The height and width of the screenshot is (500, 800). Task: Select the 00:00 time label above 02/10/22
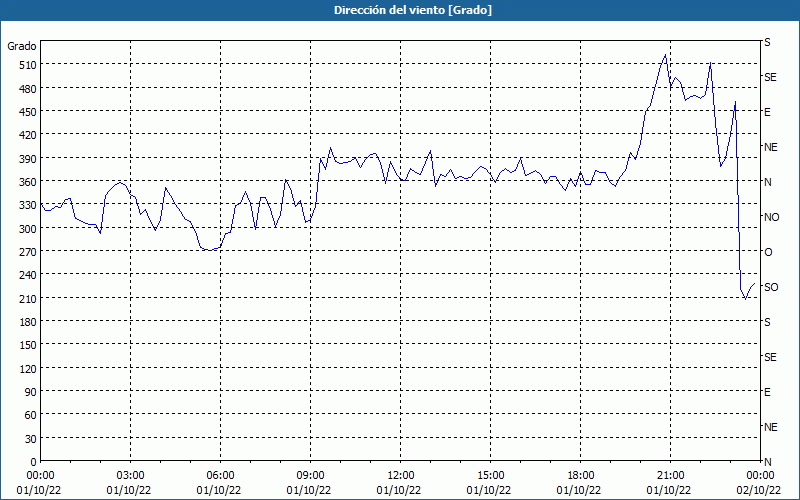(760, 476)
